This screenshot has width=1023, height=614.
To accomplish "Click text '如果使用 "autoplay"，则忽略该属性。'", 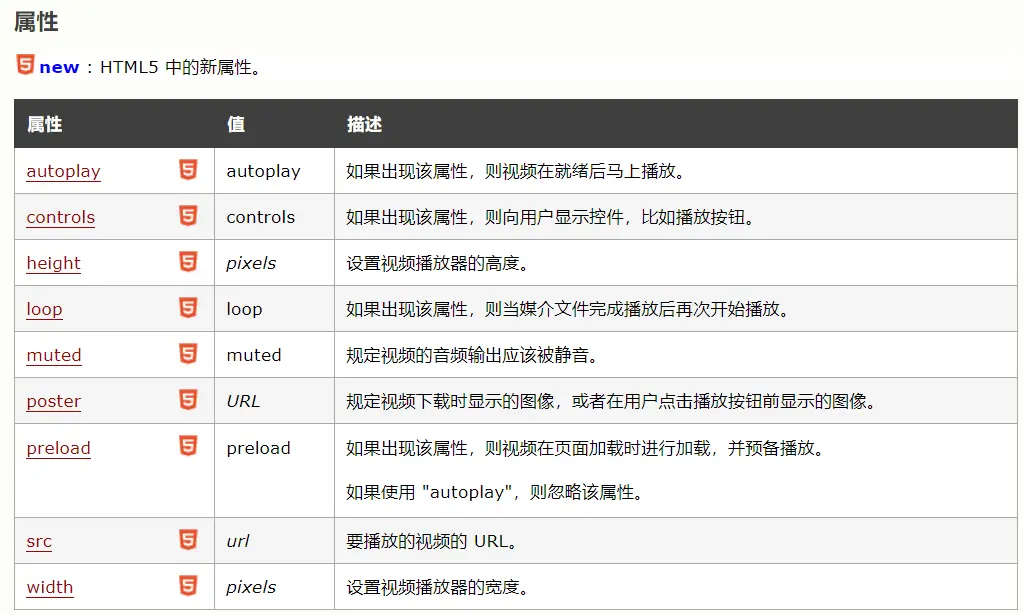I will pos(496,492).
